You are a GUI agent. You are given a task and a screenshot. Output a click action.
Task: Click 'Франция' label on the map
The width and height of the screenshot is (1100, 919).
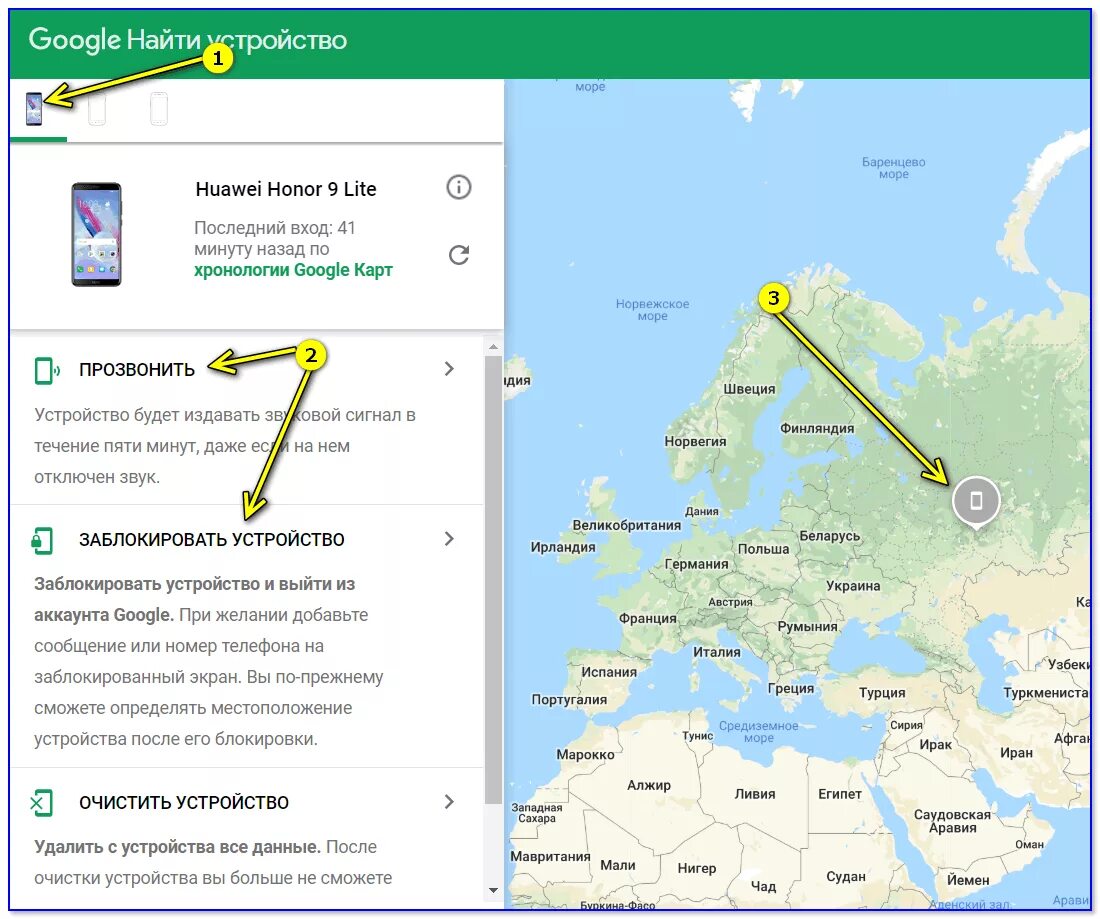click(648, 618)
